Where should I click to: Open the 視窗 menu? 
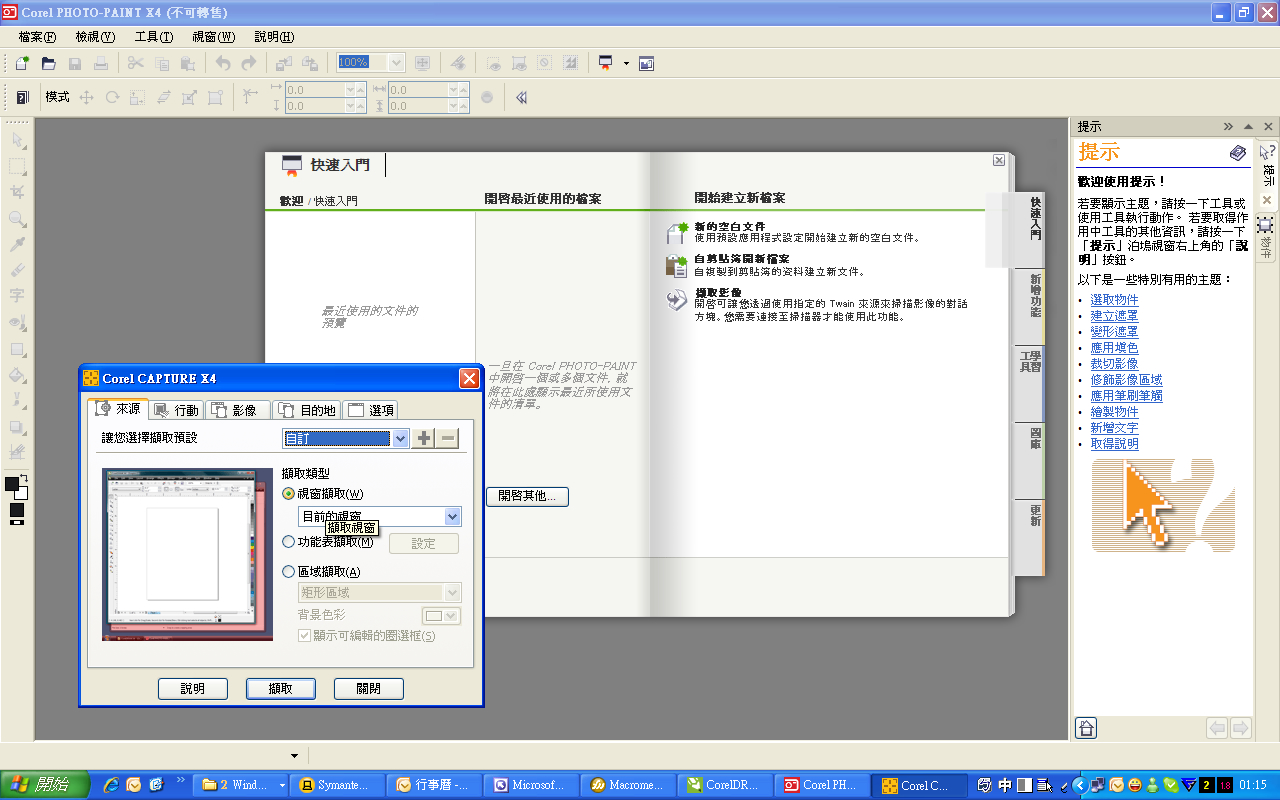click(x=213, y=37)
